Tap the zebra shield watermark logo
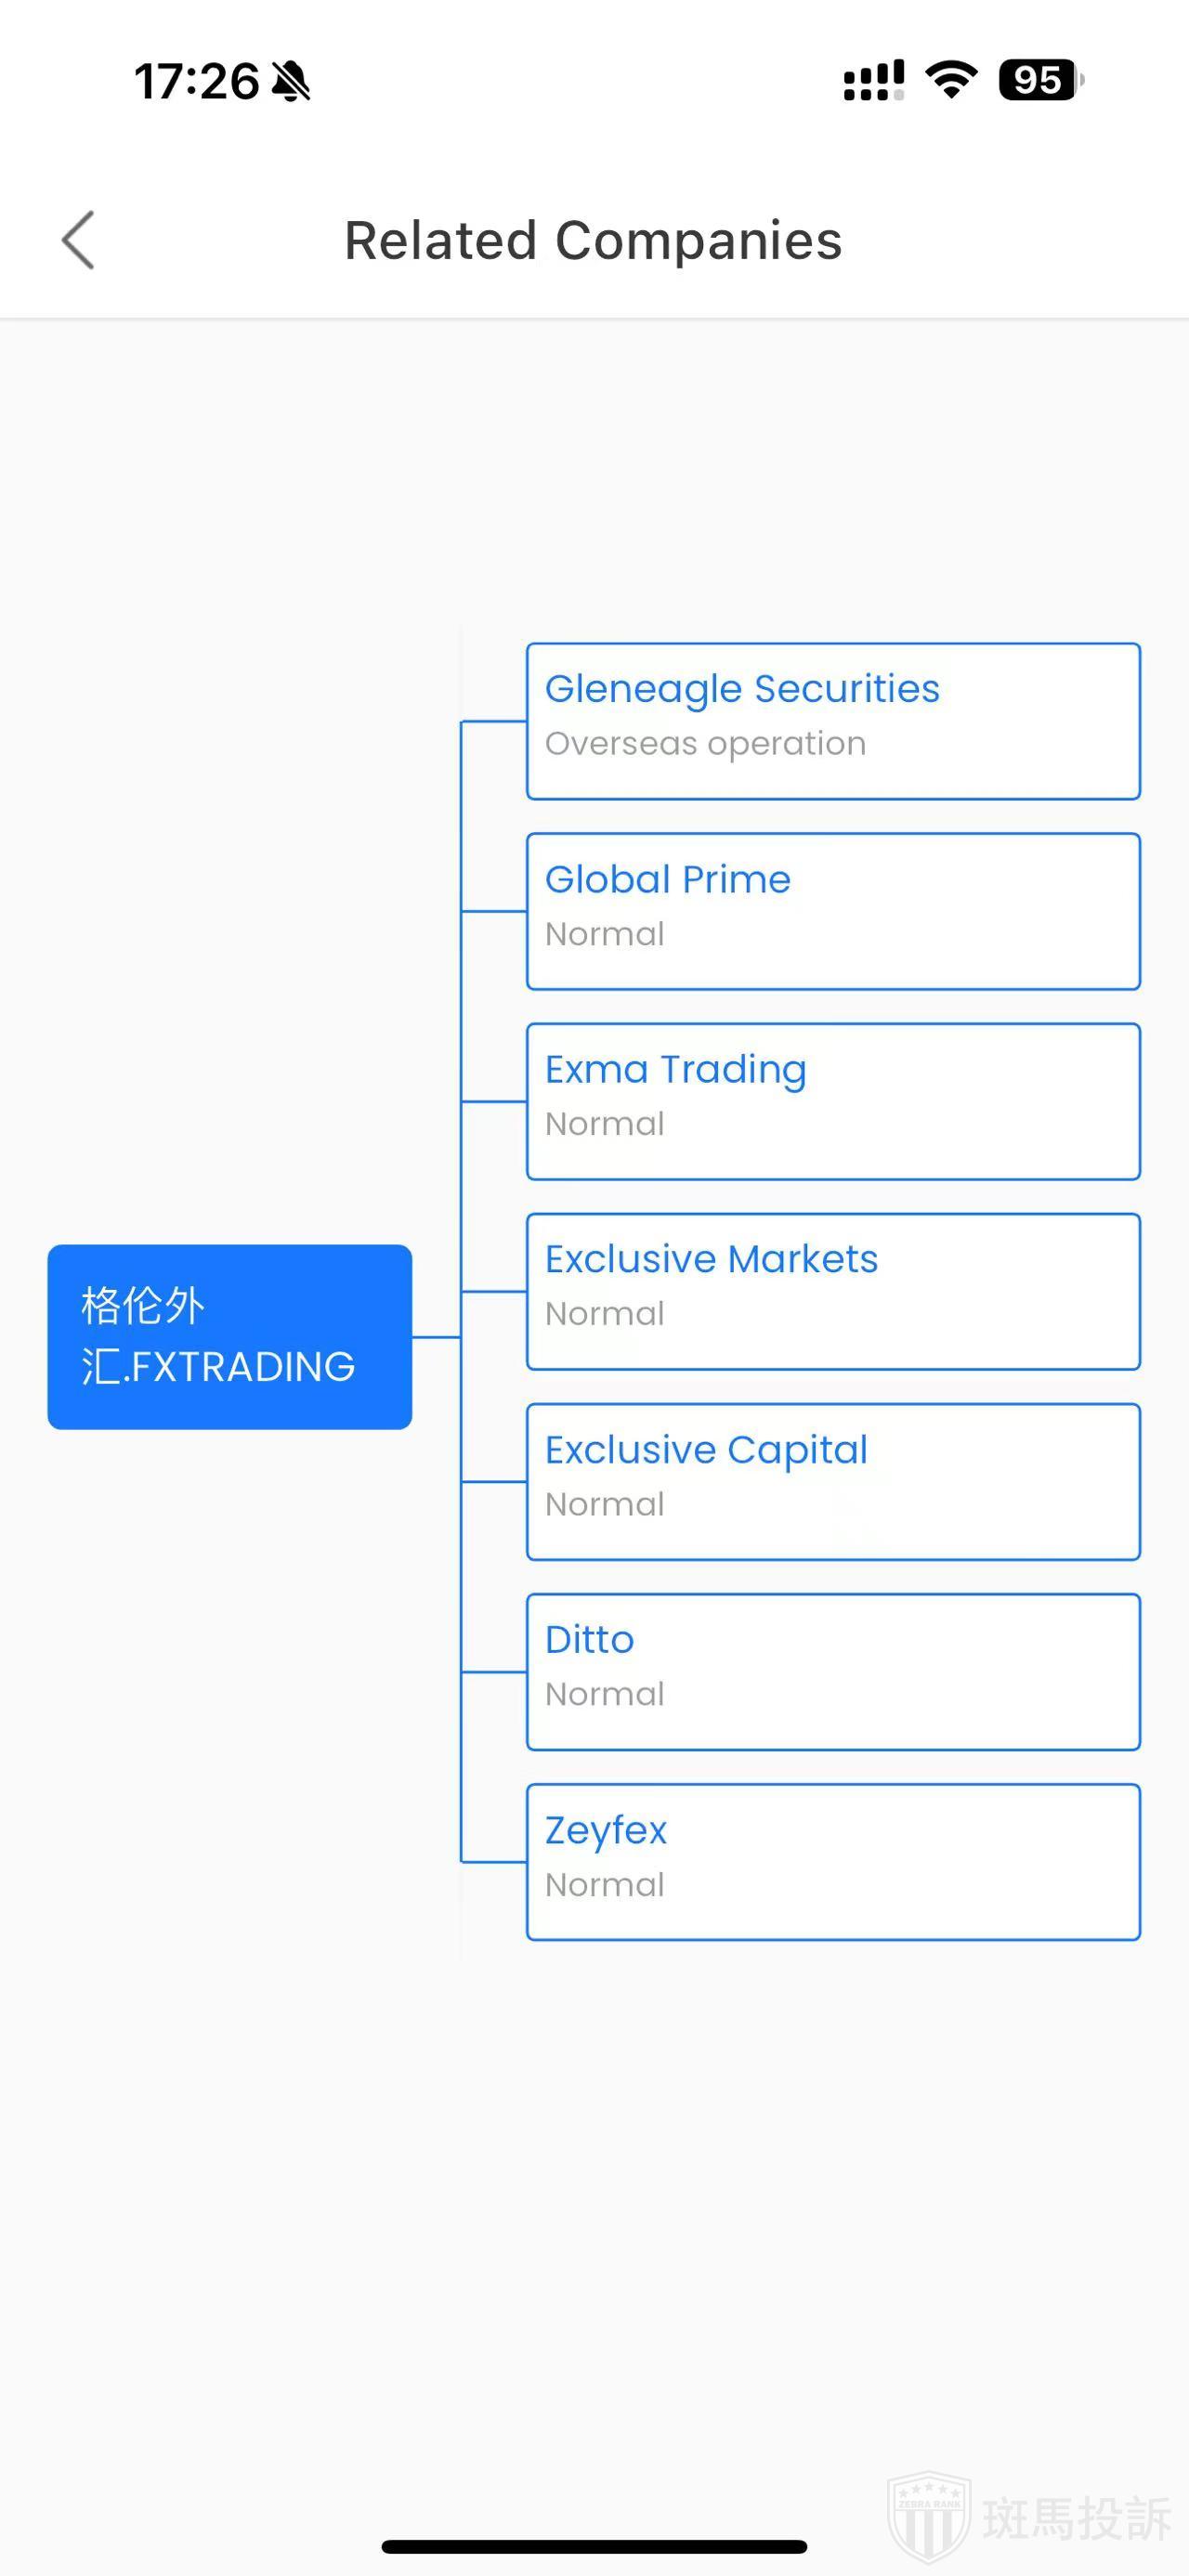The height and width of the screenshot is (2576, 1189). pyautogui.click(x=928, y=2517)
